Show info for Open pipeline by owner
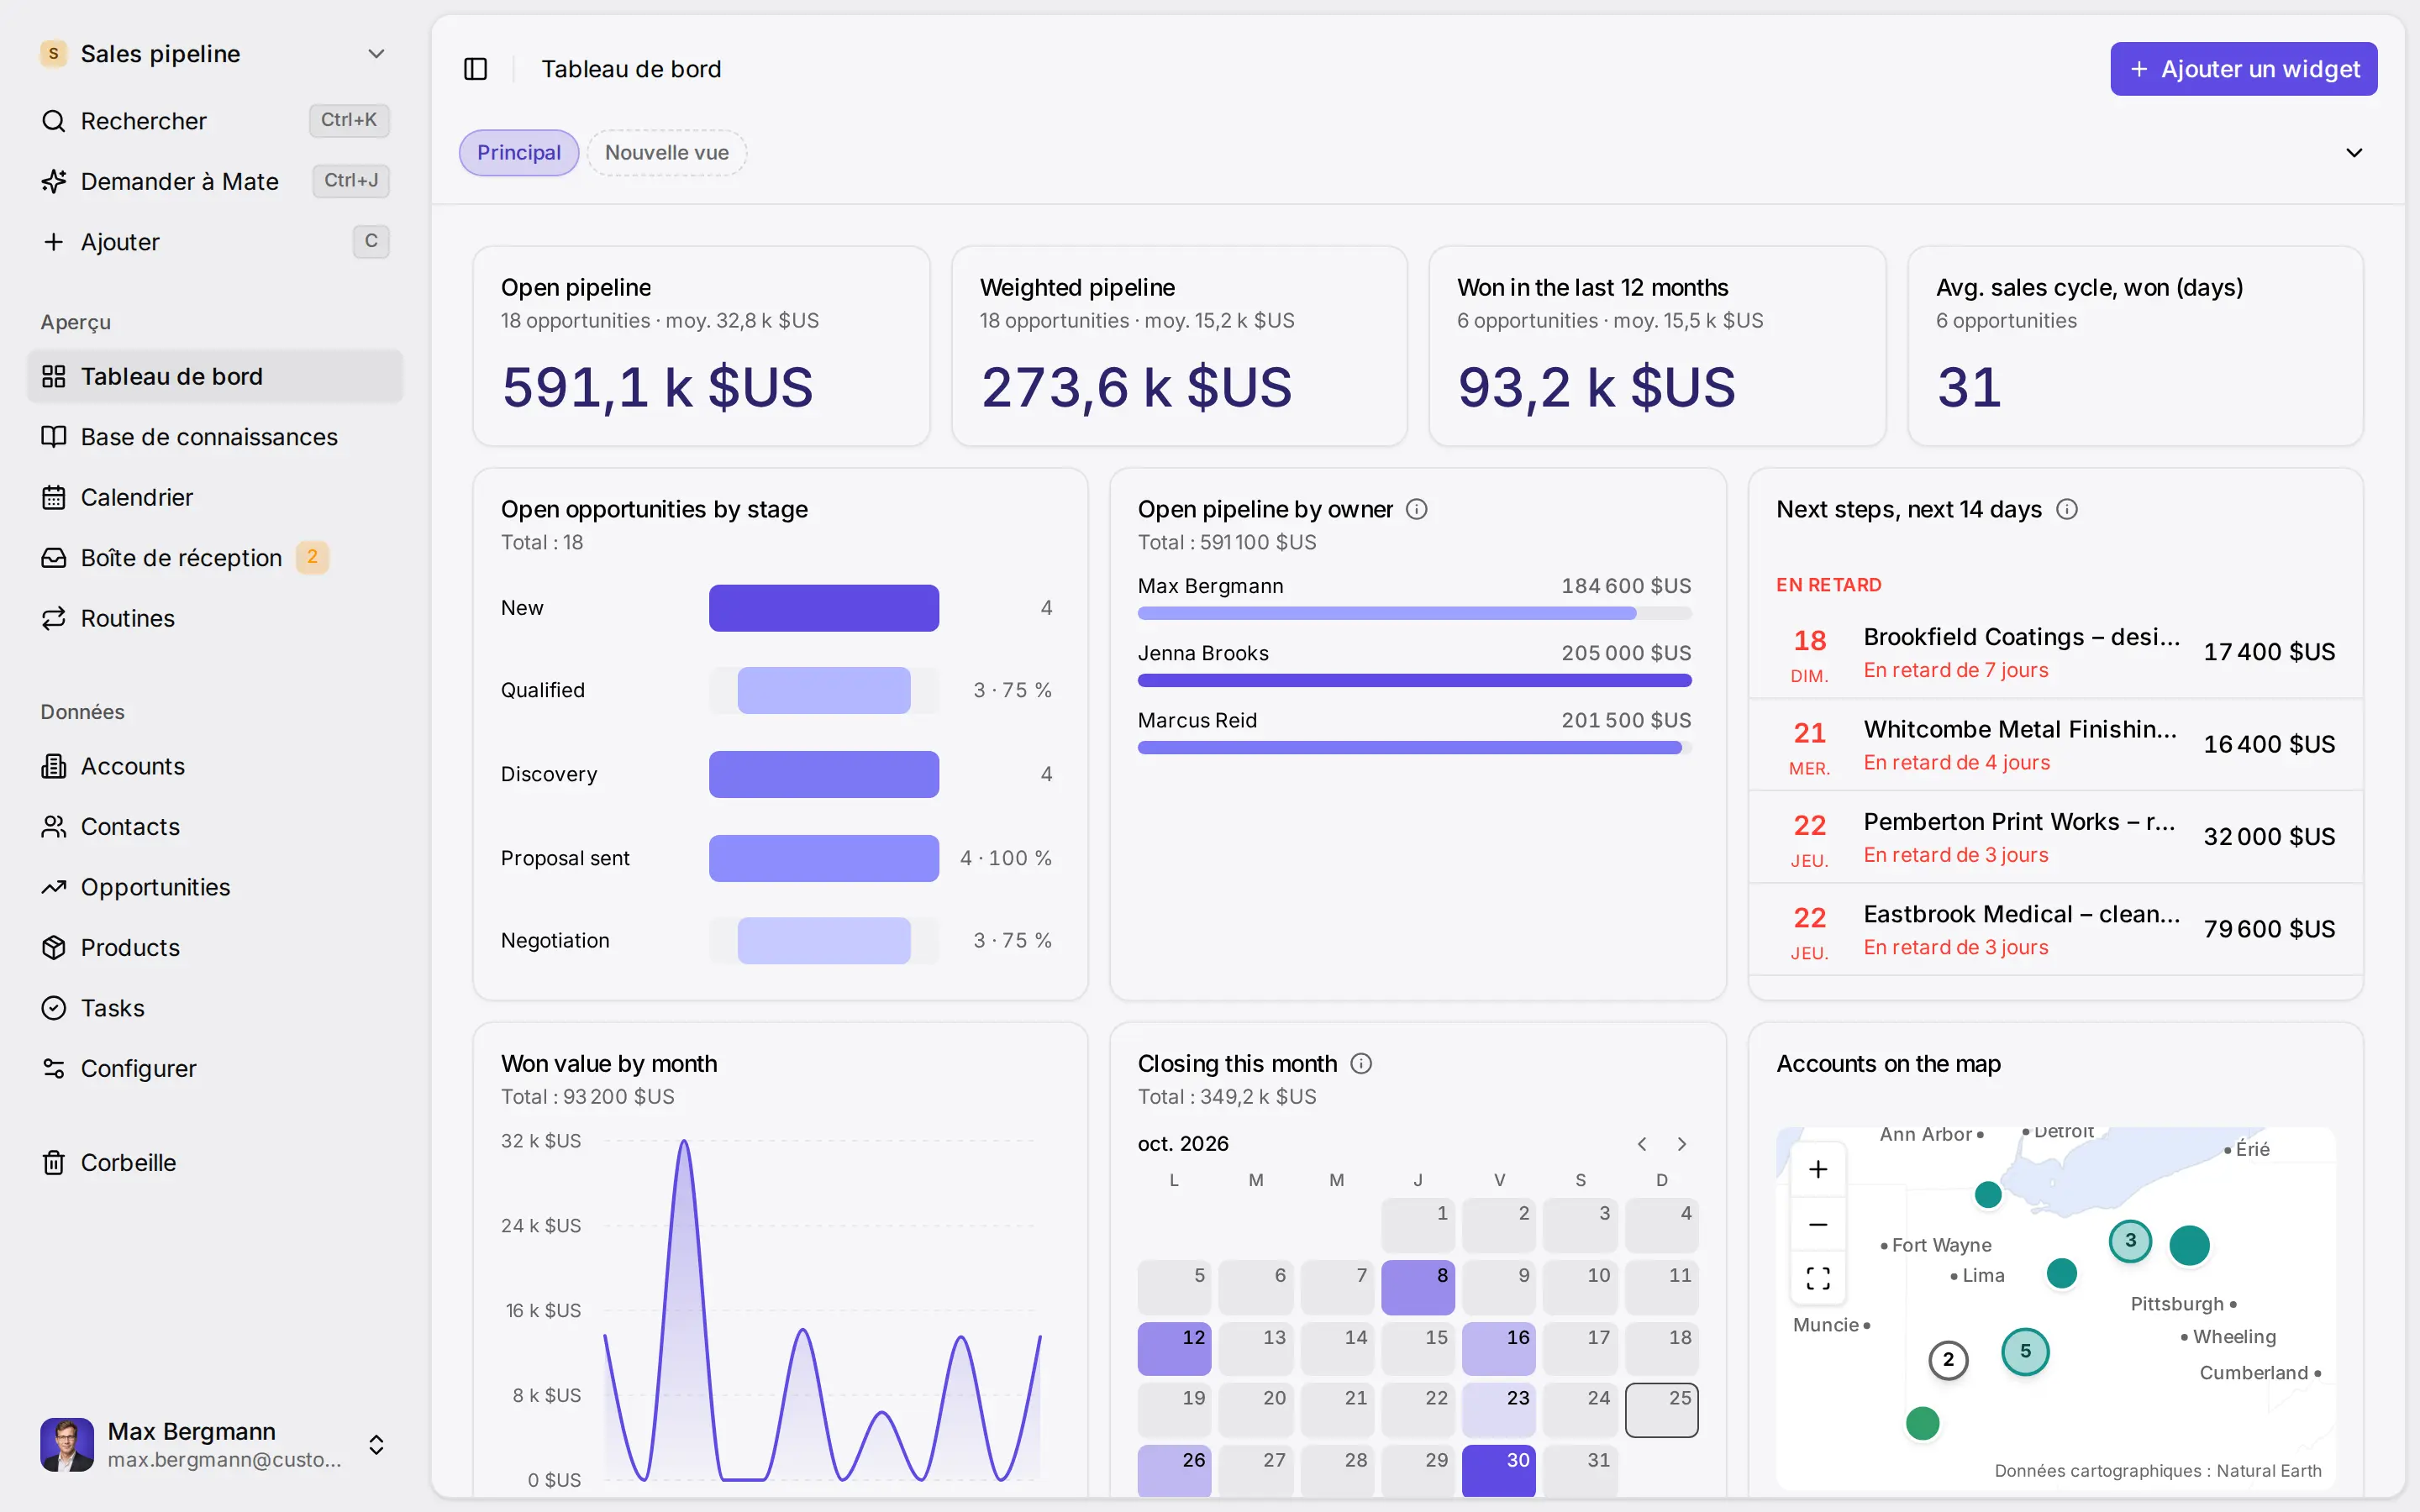Viewport: 2420px width, 1512px height. point(1416,509)
